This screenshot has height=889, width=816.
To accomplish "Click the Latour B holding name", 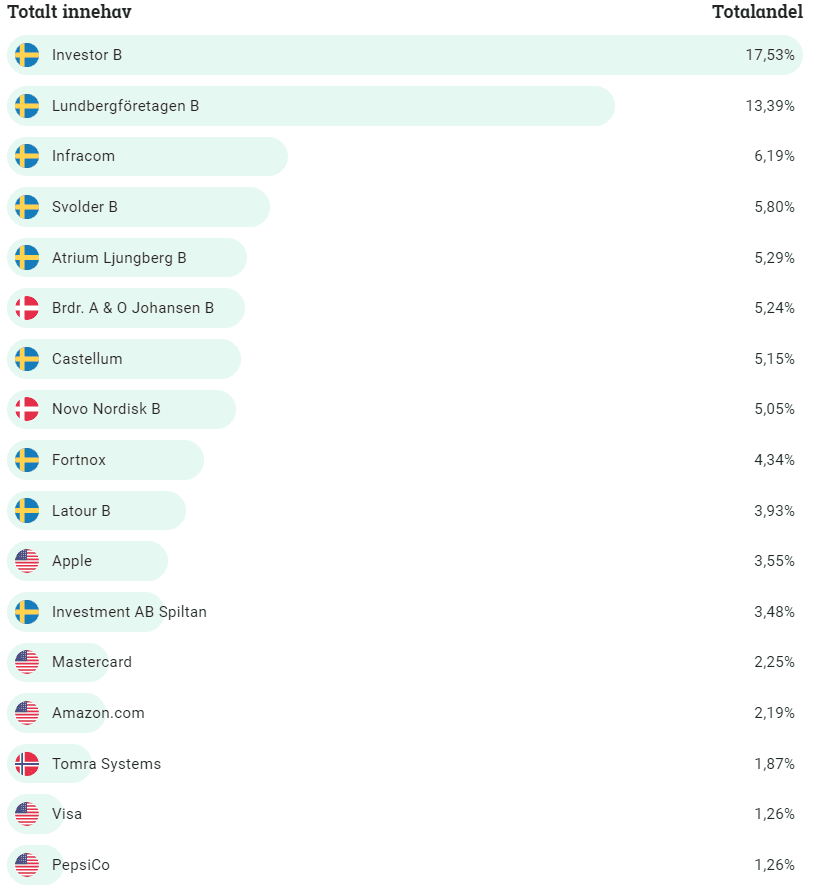I will 81,511.
